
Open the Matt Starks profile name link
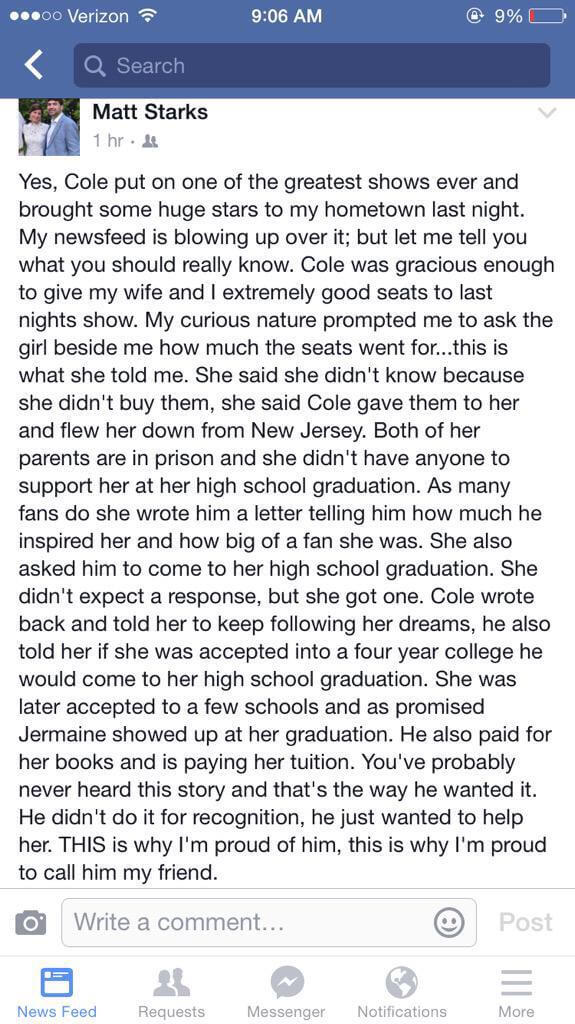(150, 112)
